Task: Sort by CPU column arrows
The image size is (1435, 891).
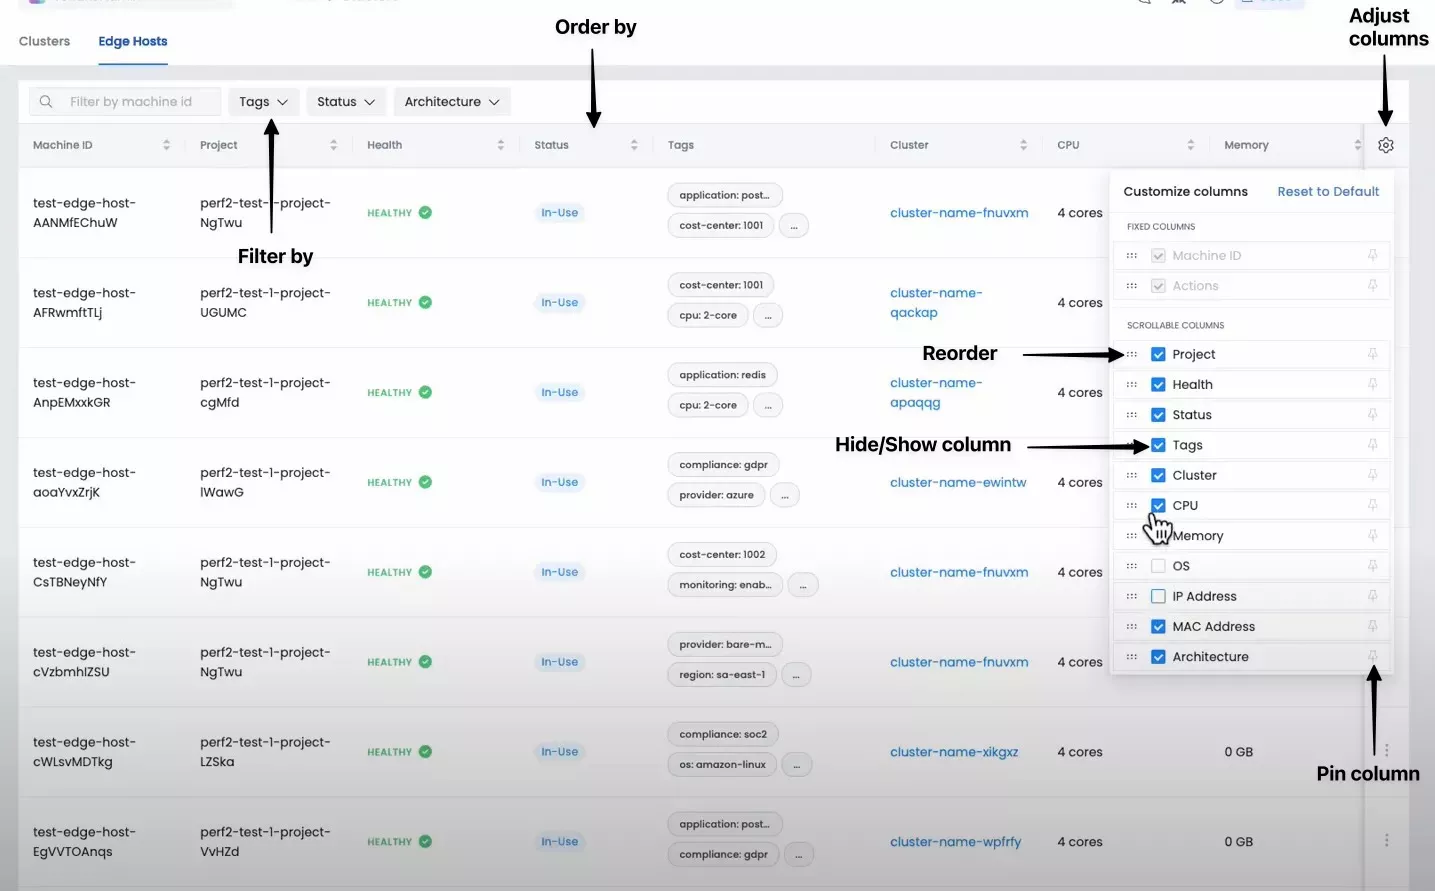Action: point(1190,145)
